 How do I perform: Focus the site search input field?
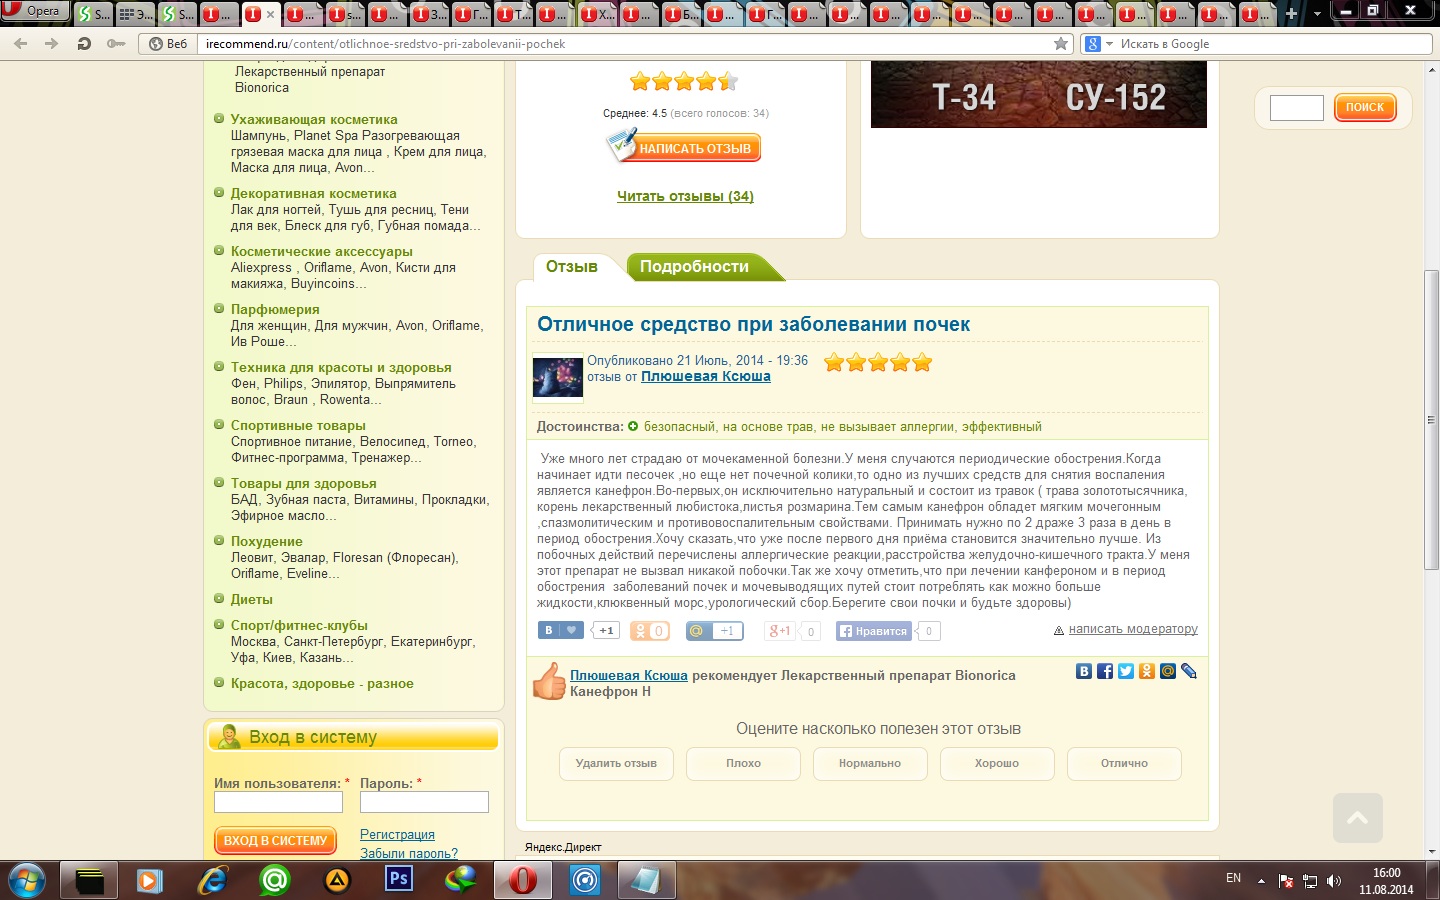[1297, 107]
